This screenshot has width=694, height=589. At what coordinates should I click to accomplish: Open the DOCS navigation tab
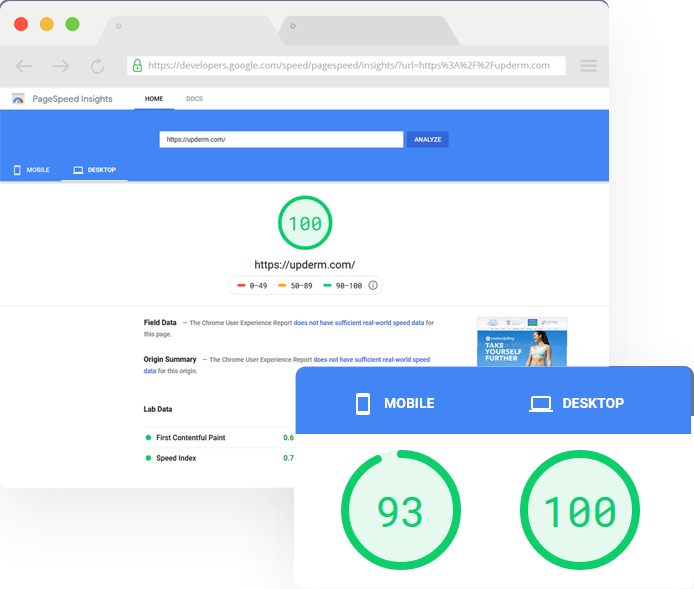click(194, 99)
